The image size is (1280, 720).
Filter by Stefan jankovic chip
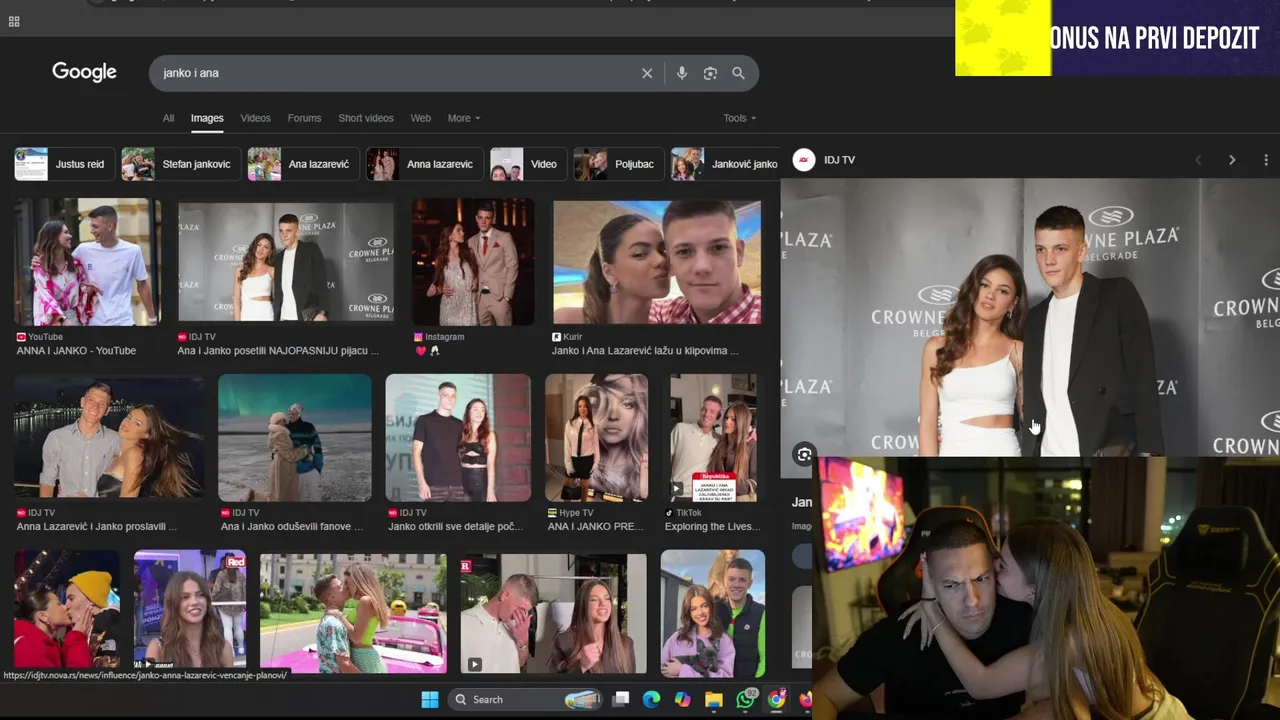pyautogui.click(x=179, y=164)
